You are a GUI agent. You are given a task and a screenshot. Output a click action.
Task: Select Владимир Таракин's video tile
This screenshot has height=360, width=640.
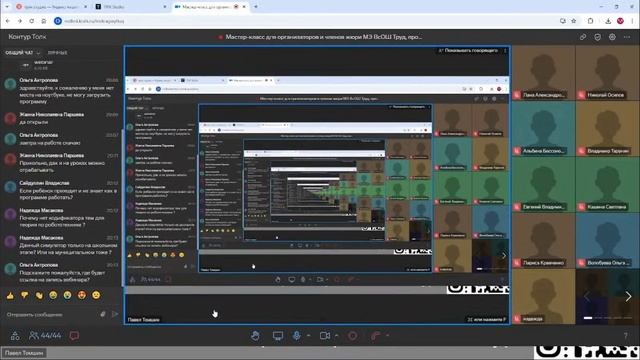(607, 129)
